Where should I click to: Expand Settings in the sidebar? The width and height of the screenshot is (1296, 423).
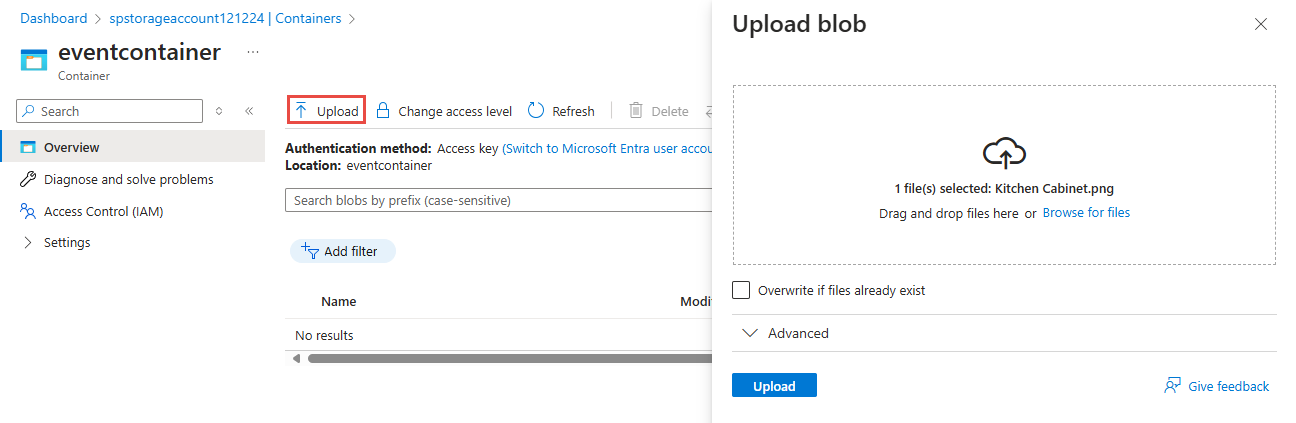coord(27,242)
